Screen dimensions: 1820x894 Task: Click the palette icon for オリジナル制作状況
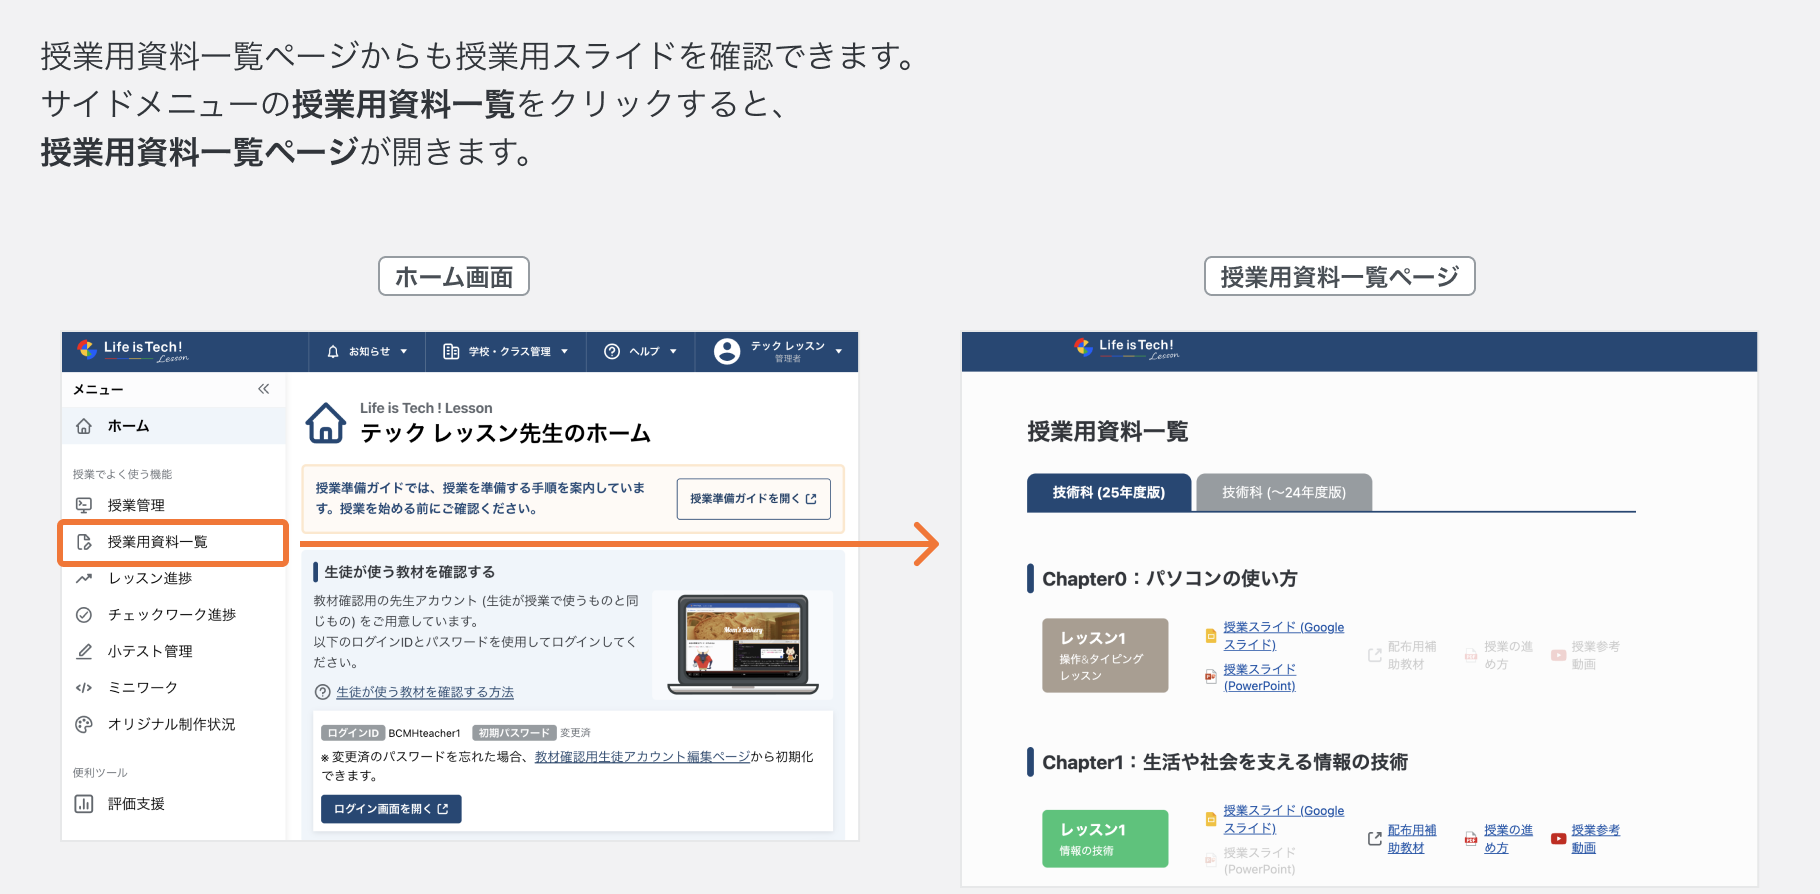pyautogui.click(x=84, y=724)
